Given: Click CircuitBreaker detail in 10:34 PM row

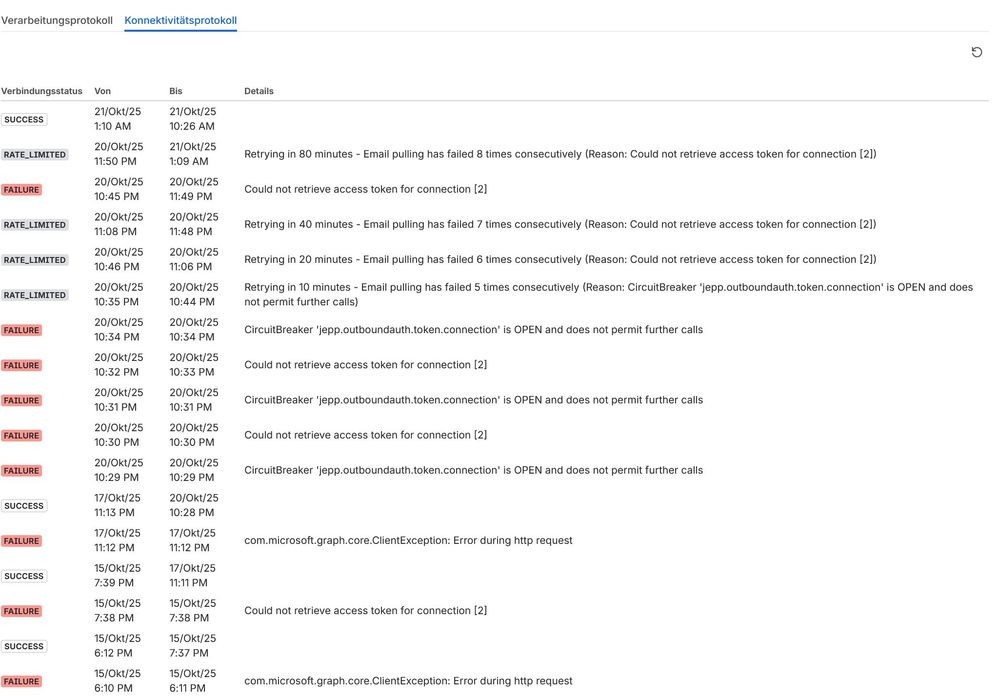Looking at the screenshot, I should 473,329.
